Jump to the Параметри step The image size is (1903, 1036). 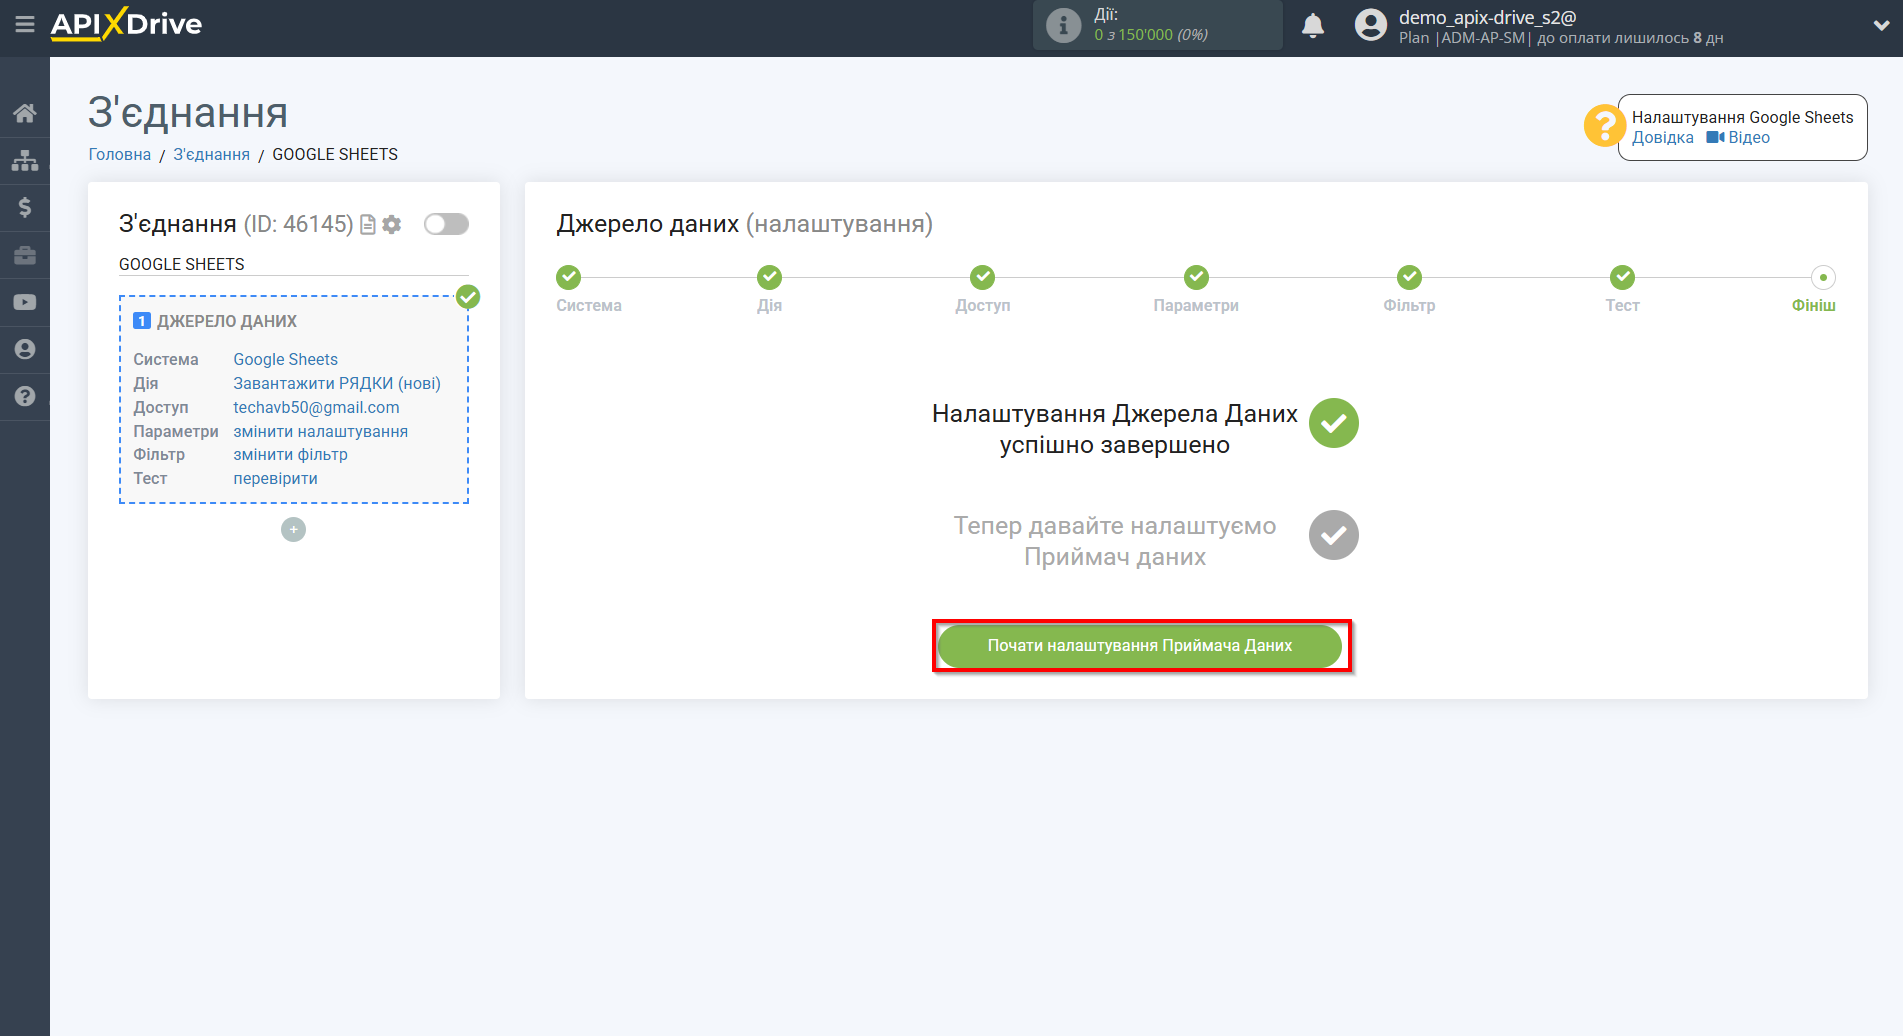[1196, 278]
